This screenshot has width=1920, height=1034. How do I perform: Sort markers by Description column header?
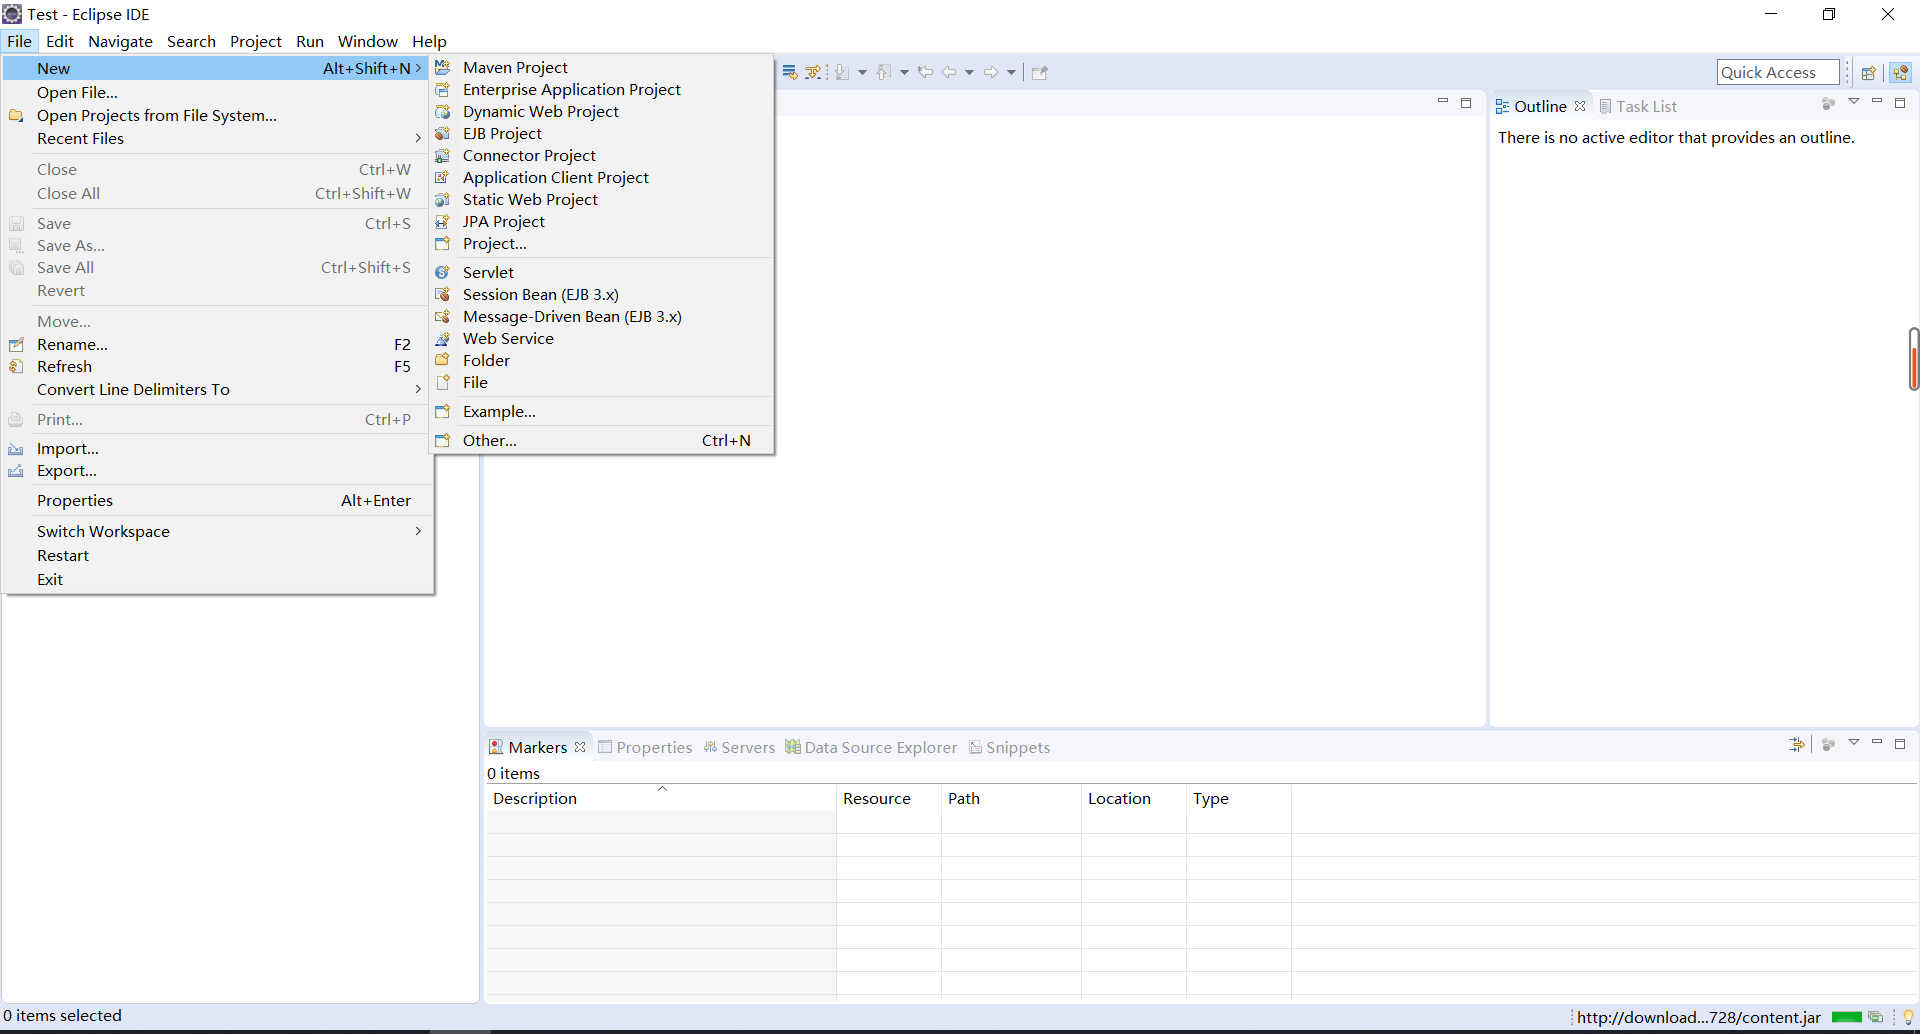[661, 798]
